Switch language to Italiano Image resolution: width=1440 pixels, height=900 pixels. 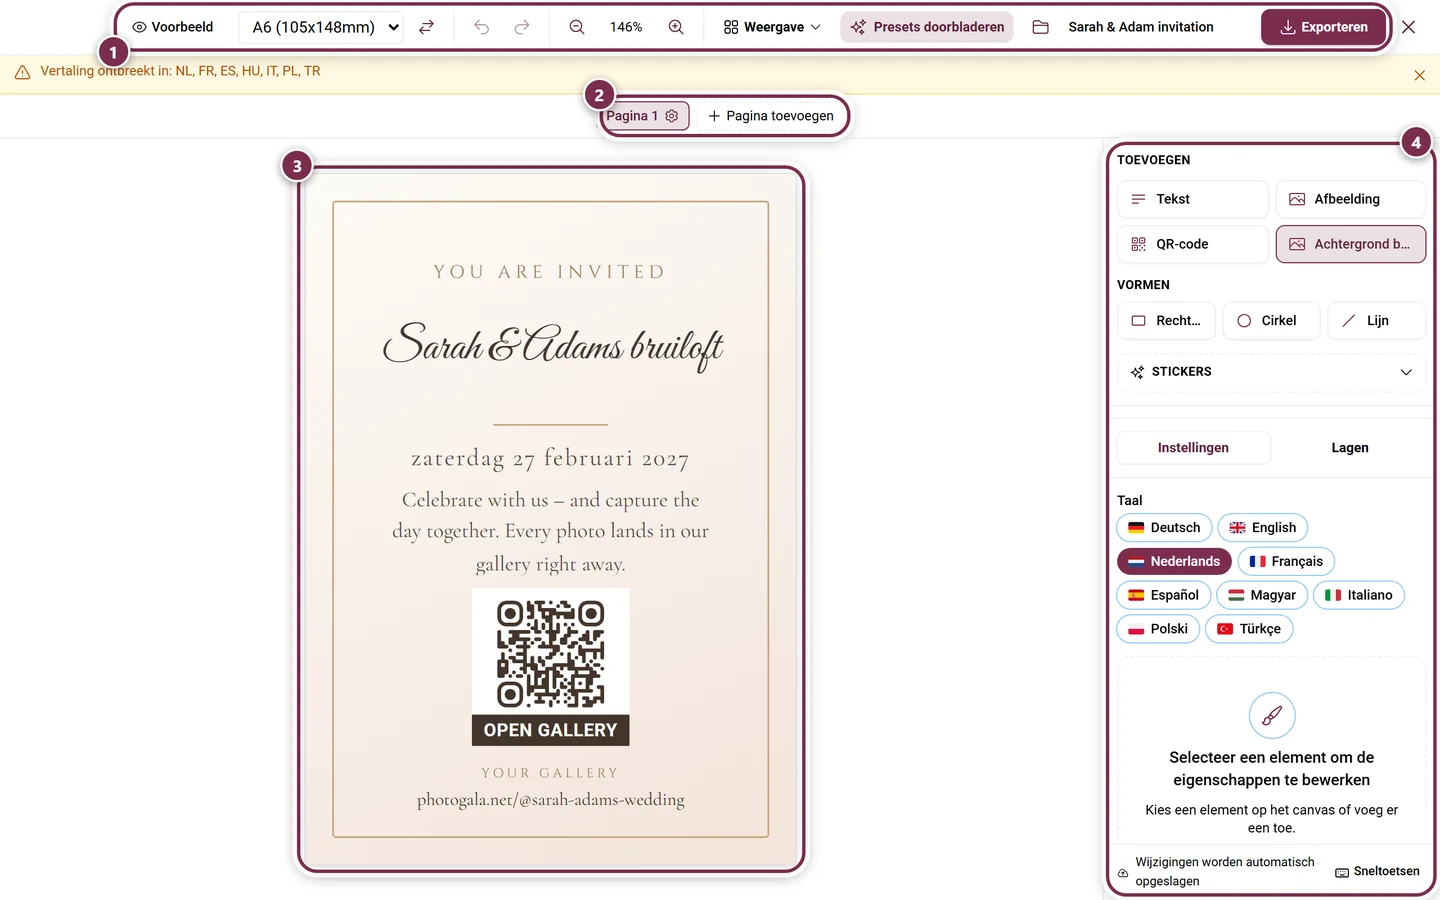pos(1359,595)
